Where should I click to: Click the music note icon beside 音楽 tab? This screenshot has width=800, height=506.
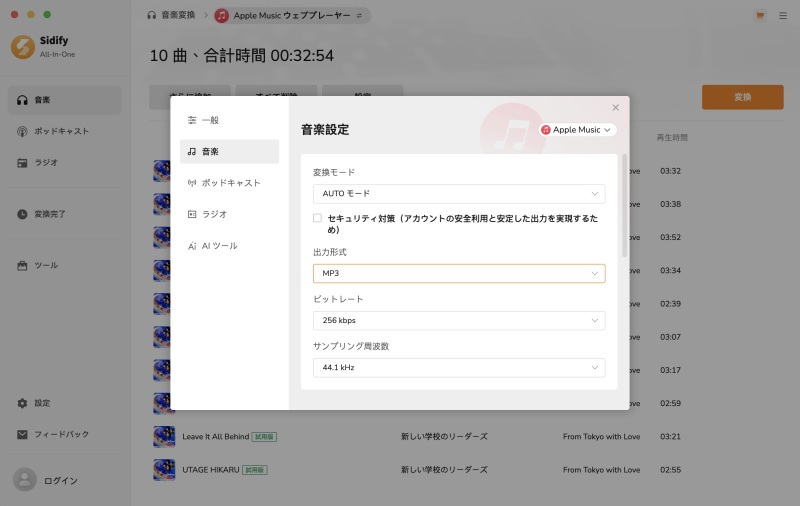point(192,151)
